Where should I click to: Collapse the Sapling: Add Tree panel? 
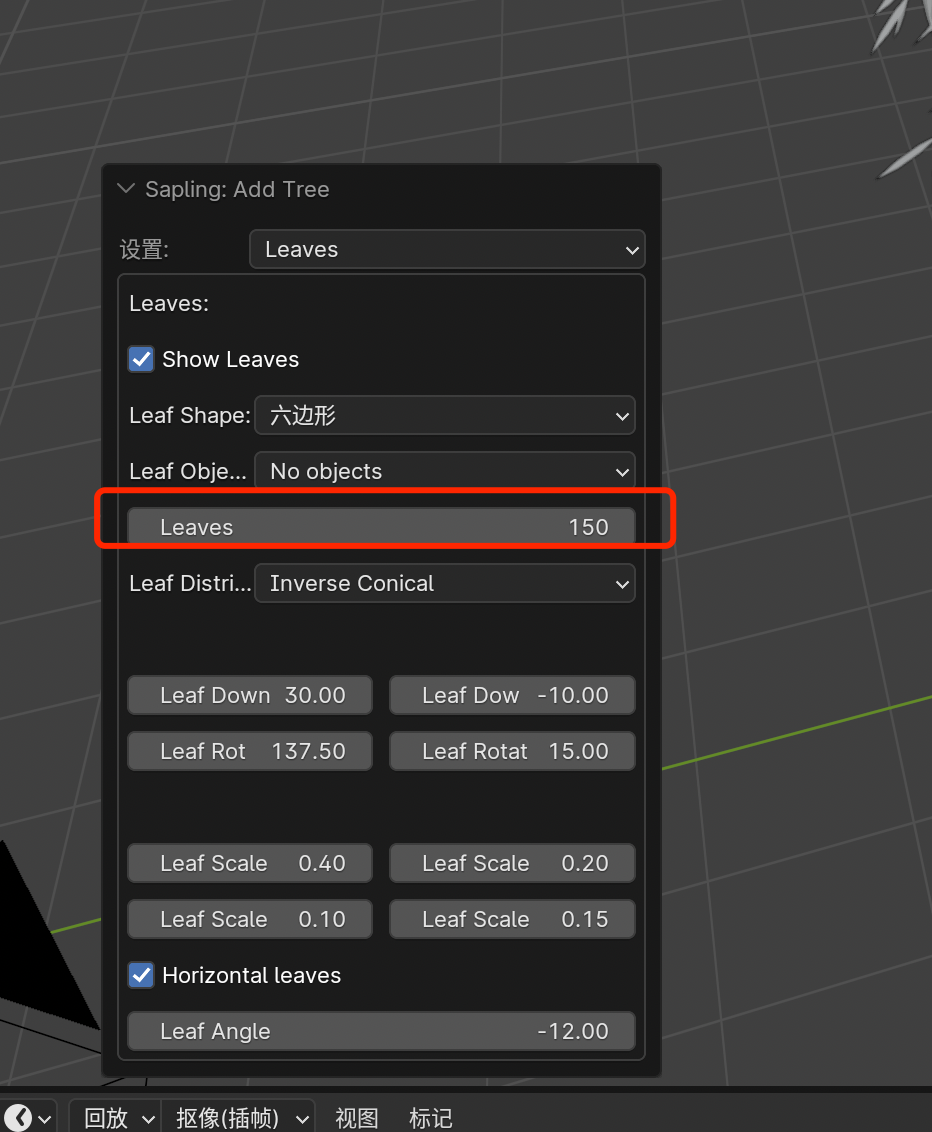click(x=126, y=189)
